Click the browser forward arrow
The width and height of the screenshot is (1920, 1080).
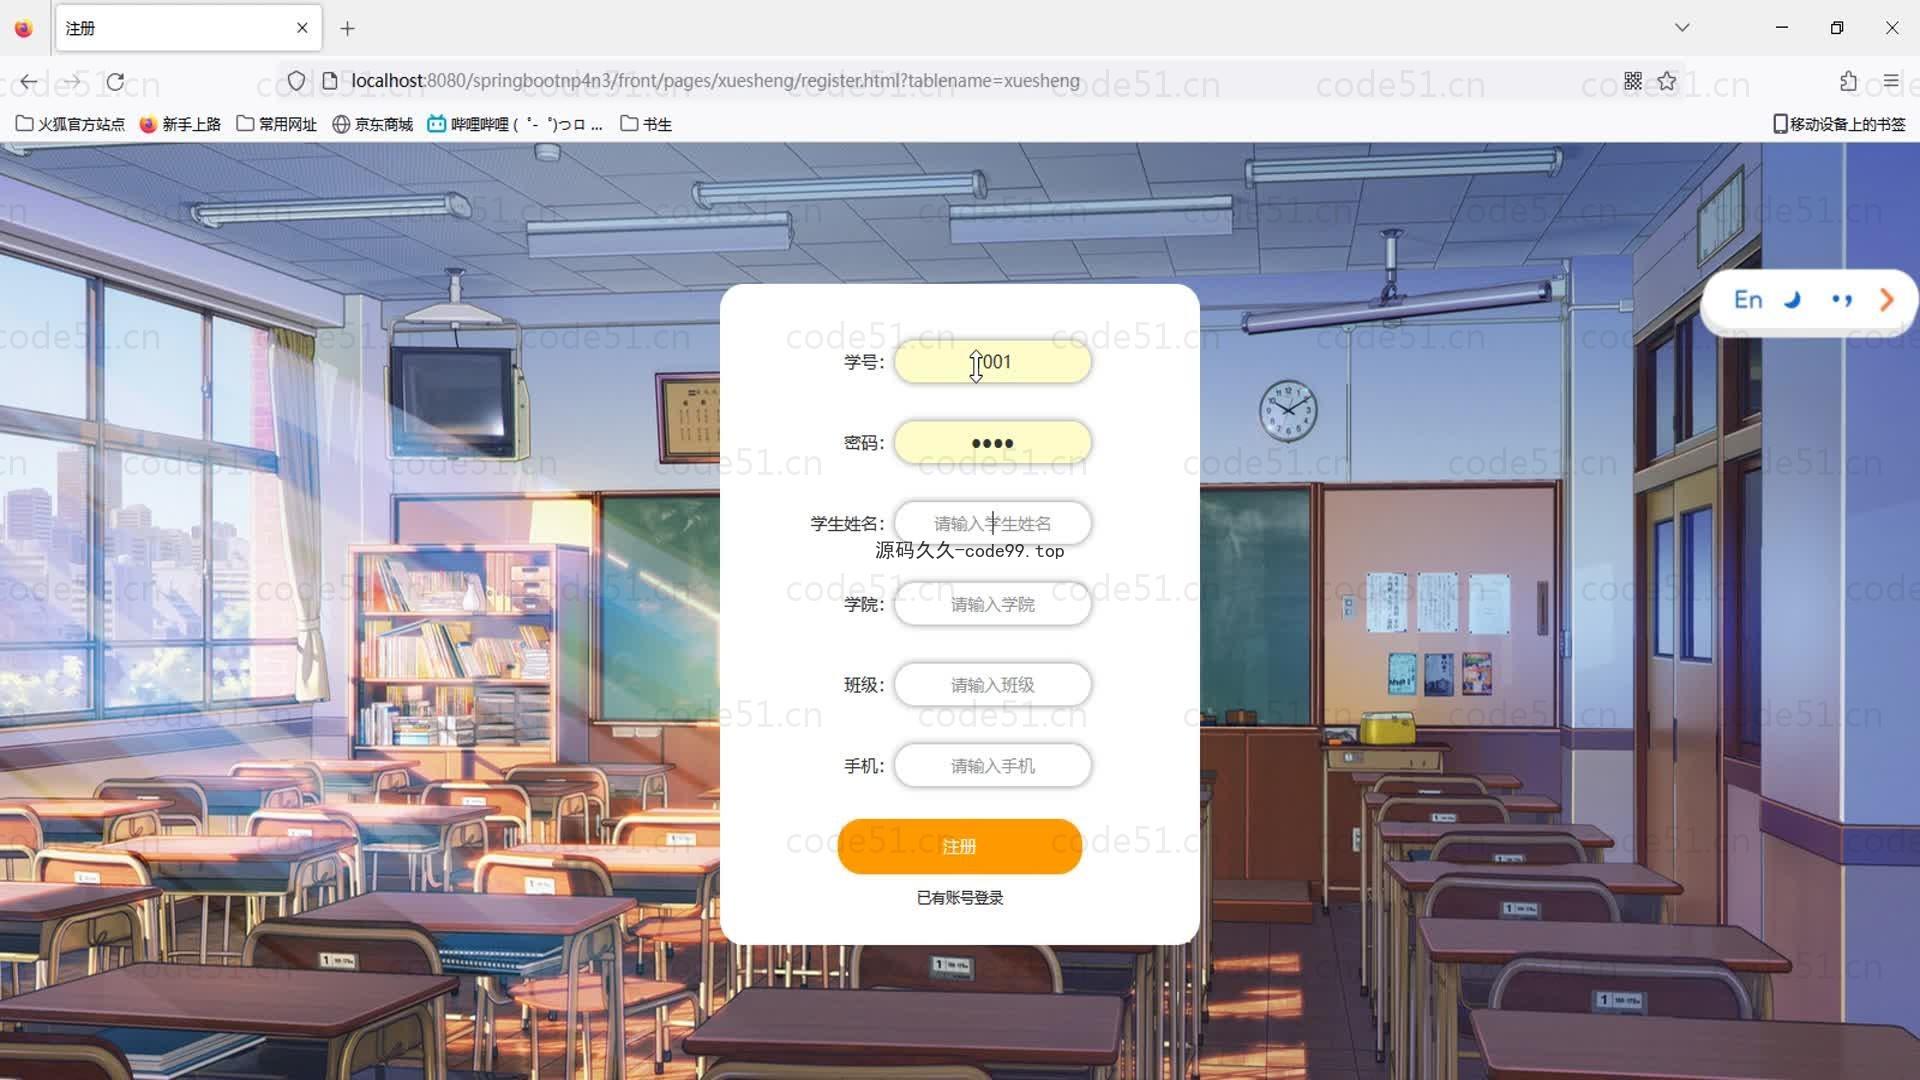click(73, 81)
